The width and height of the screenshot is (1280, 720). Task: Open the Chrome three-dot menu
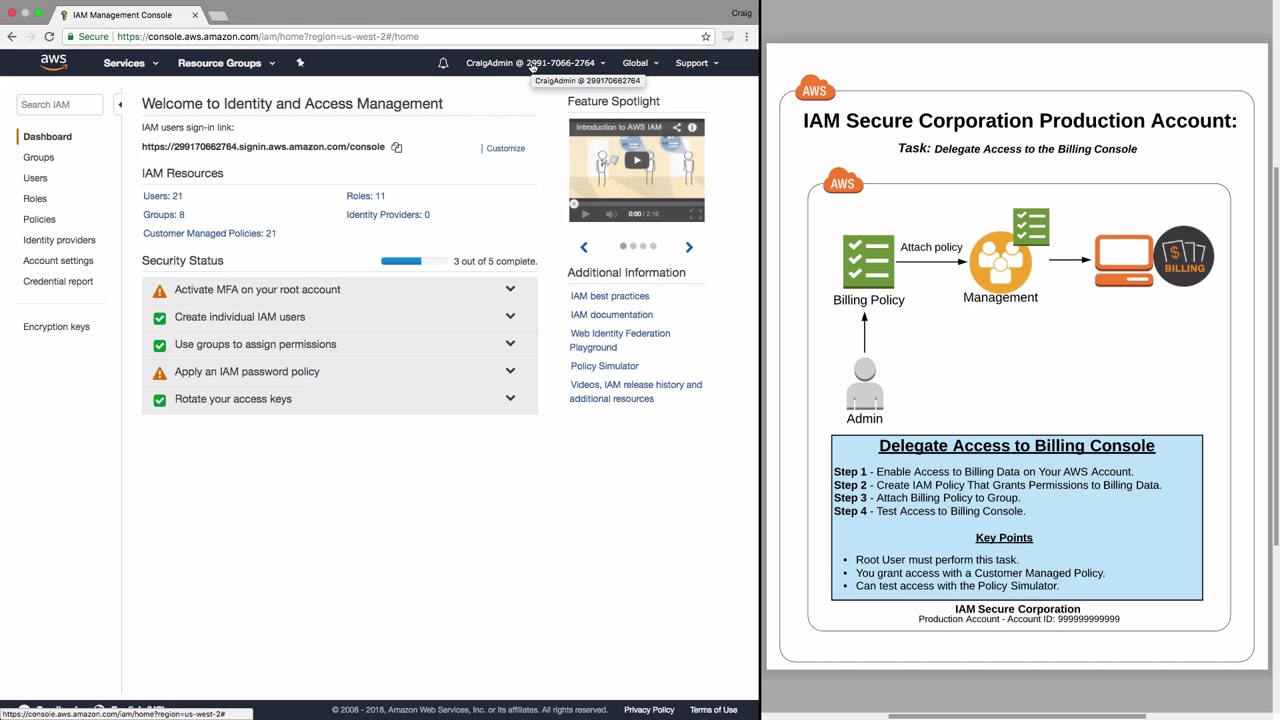(x=746, y=37)
